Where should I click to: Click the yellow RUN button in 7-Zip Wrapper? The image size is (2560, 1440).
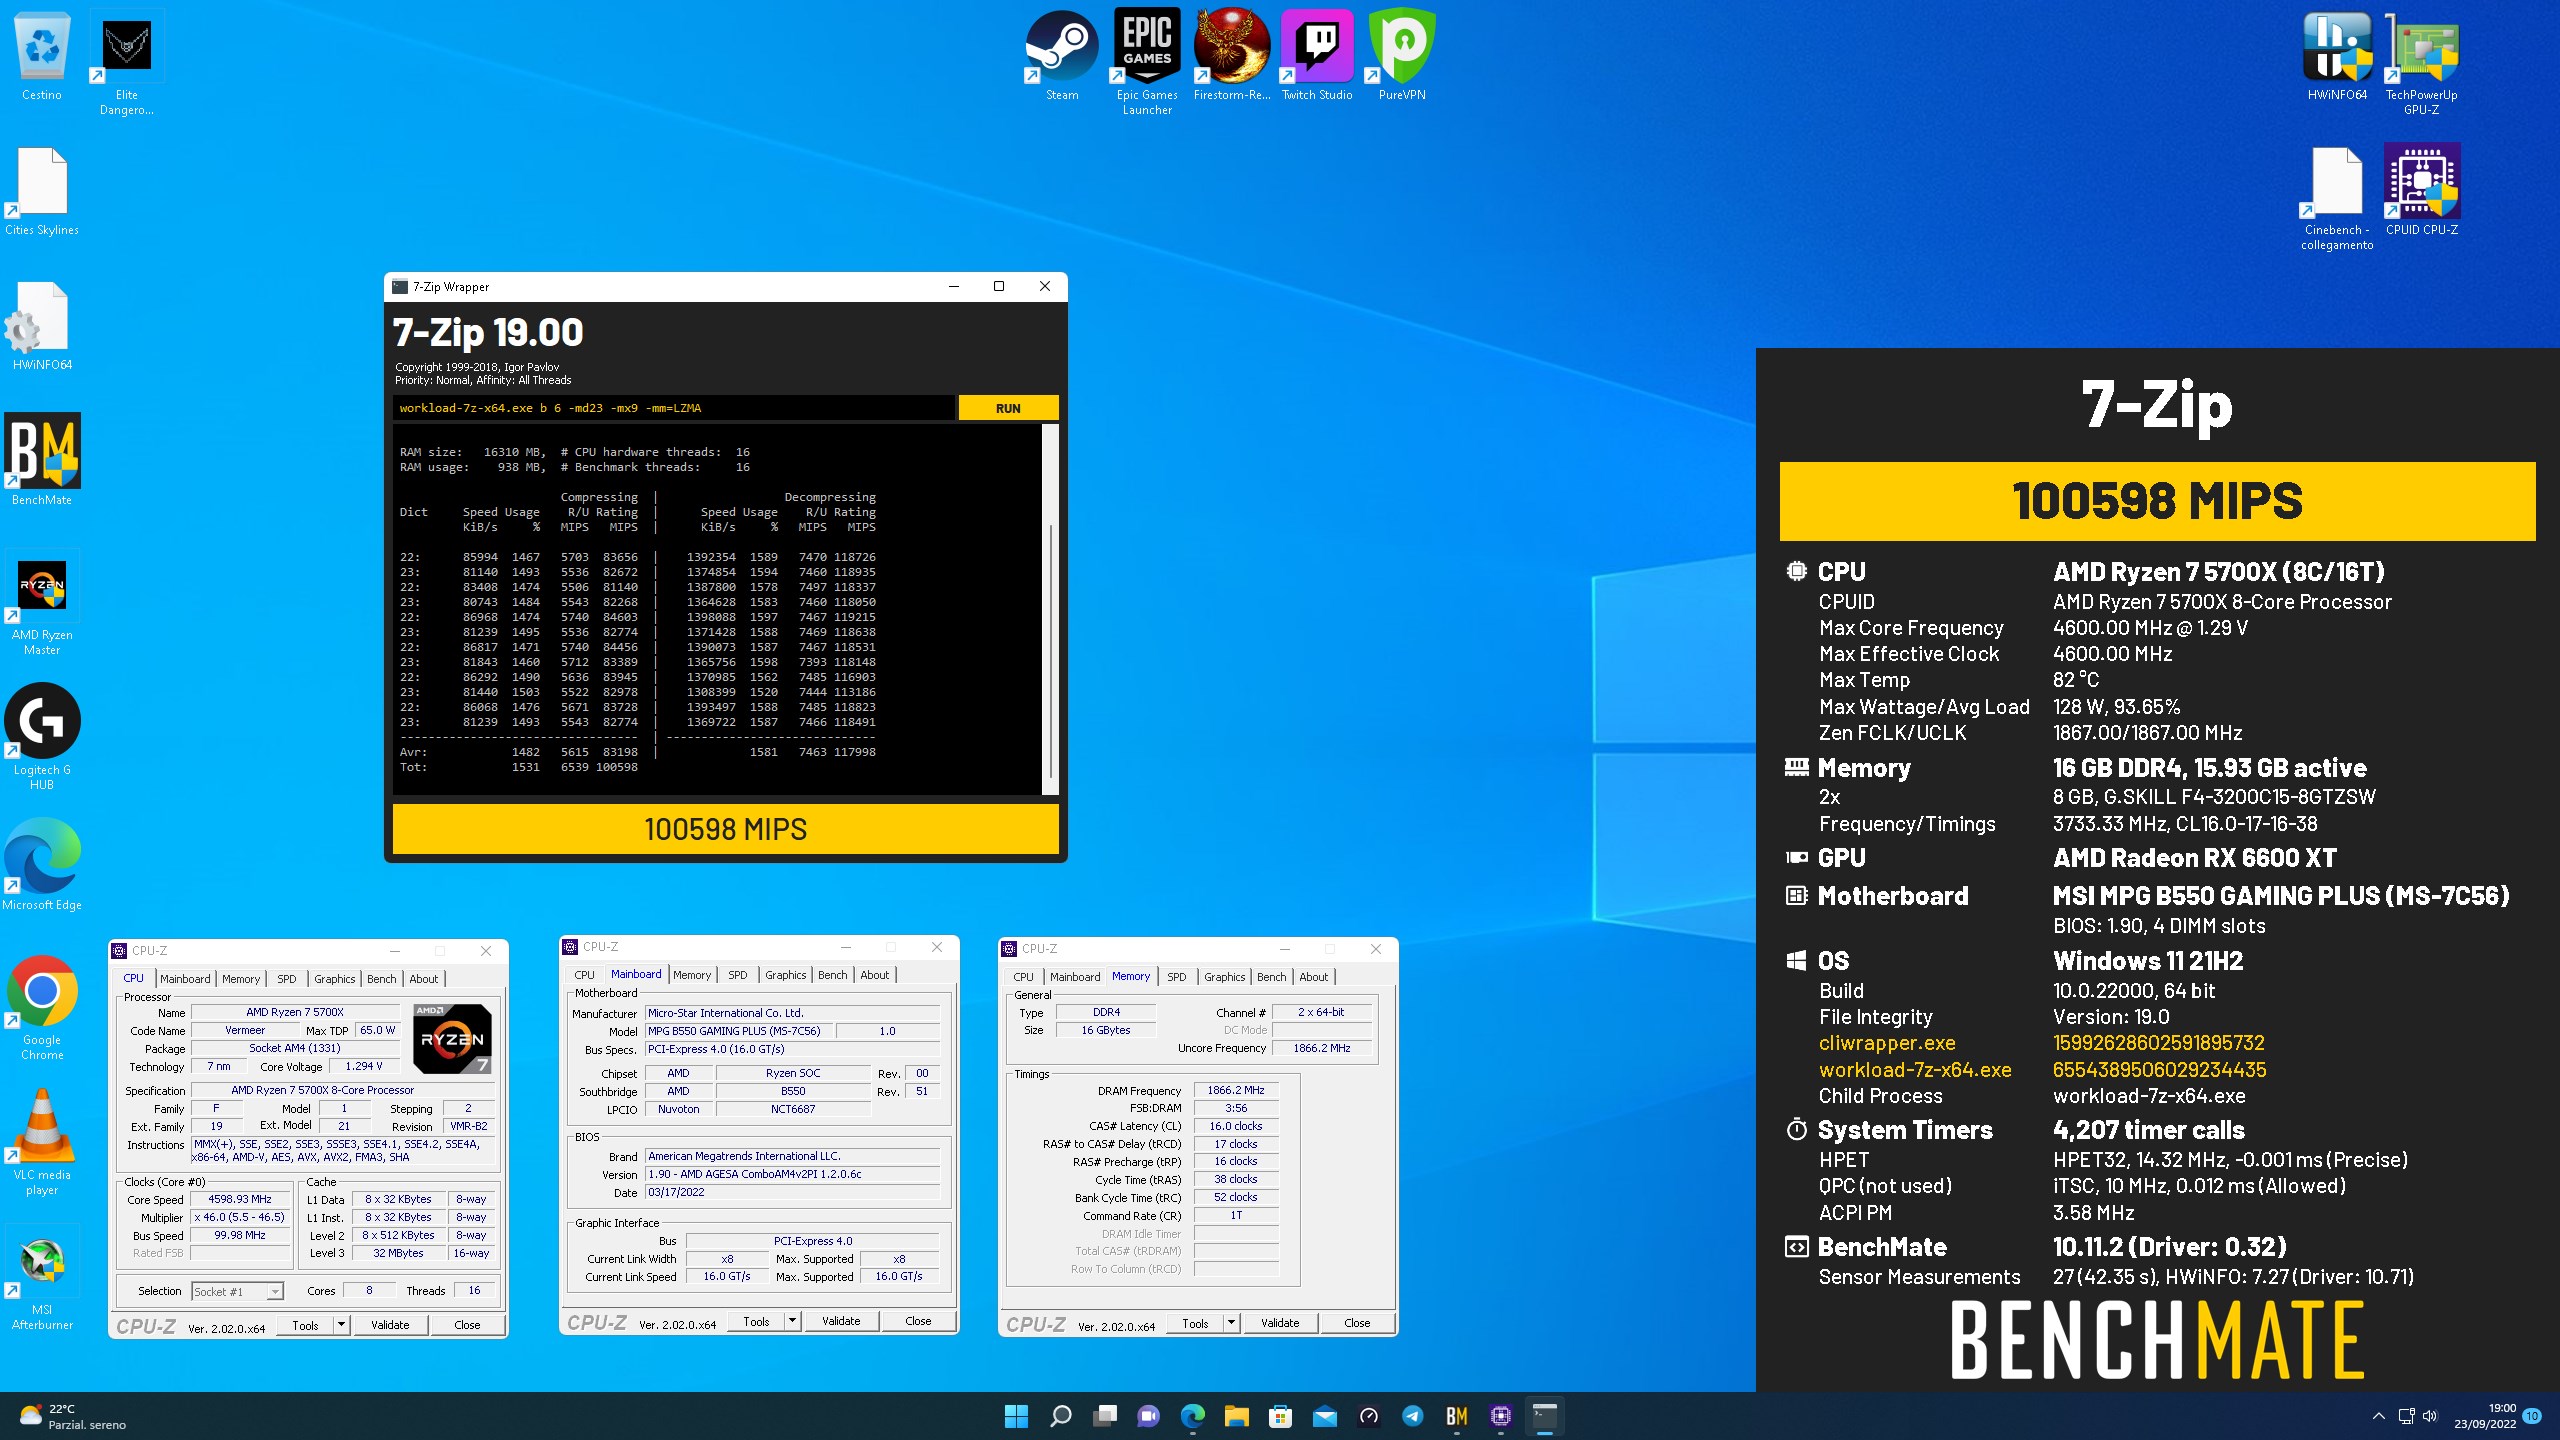coord(1008,408)
